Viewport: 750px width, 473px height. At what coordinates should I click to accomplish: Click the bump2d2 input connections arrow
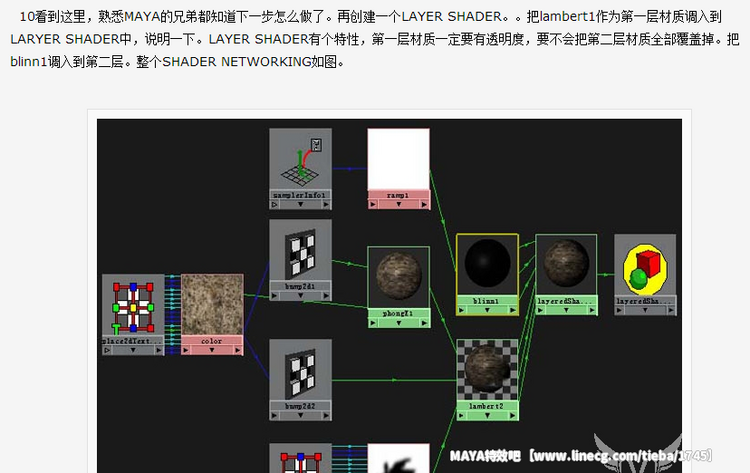(x=275, y=416)
